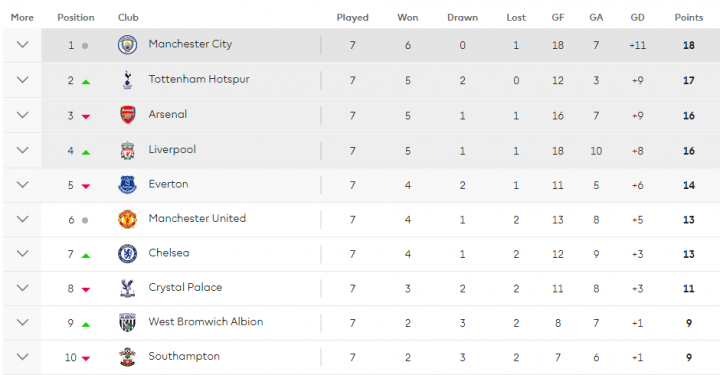720x375 pixels.
Task: Open the Tottenham Hotspur club link
Action: click(x=199, y=79)
